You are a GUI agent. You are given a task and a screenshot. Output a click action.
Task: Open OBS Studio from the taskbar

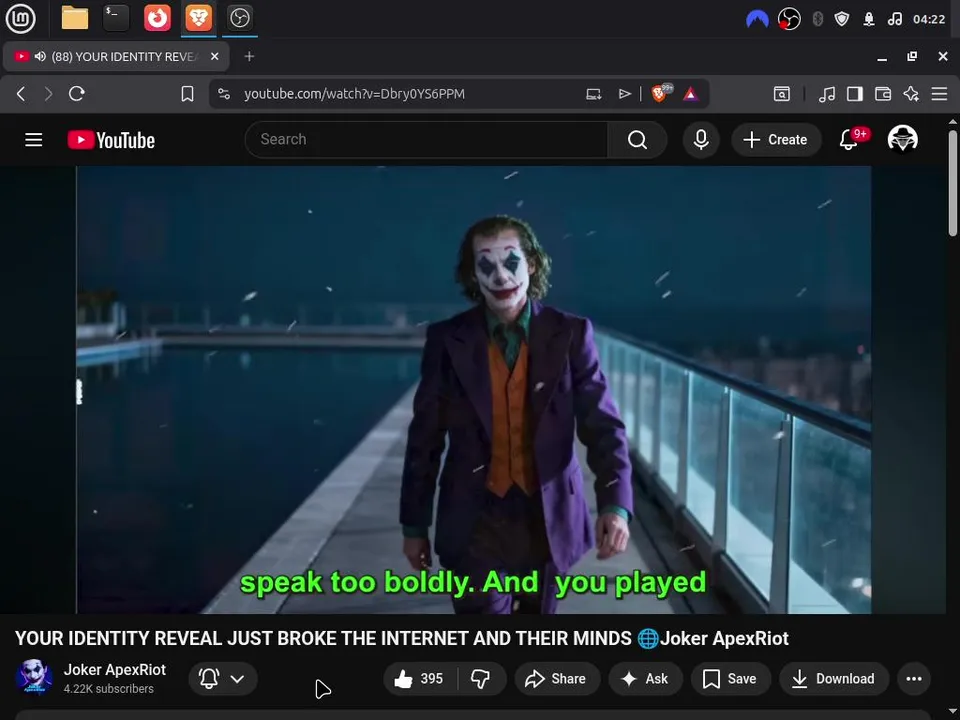point(239,18)
